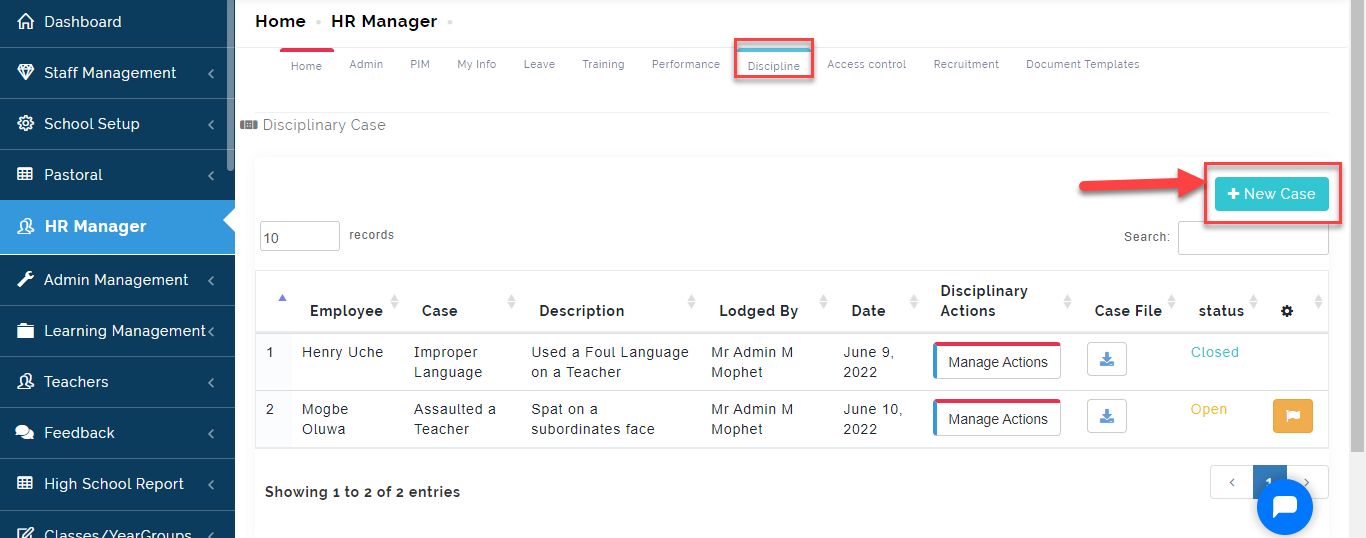Sort table by Date column
Viewport: 1366px width, 538px height.
[914, 301]
